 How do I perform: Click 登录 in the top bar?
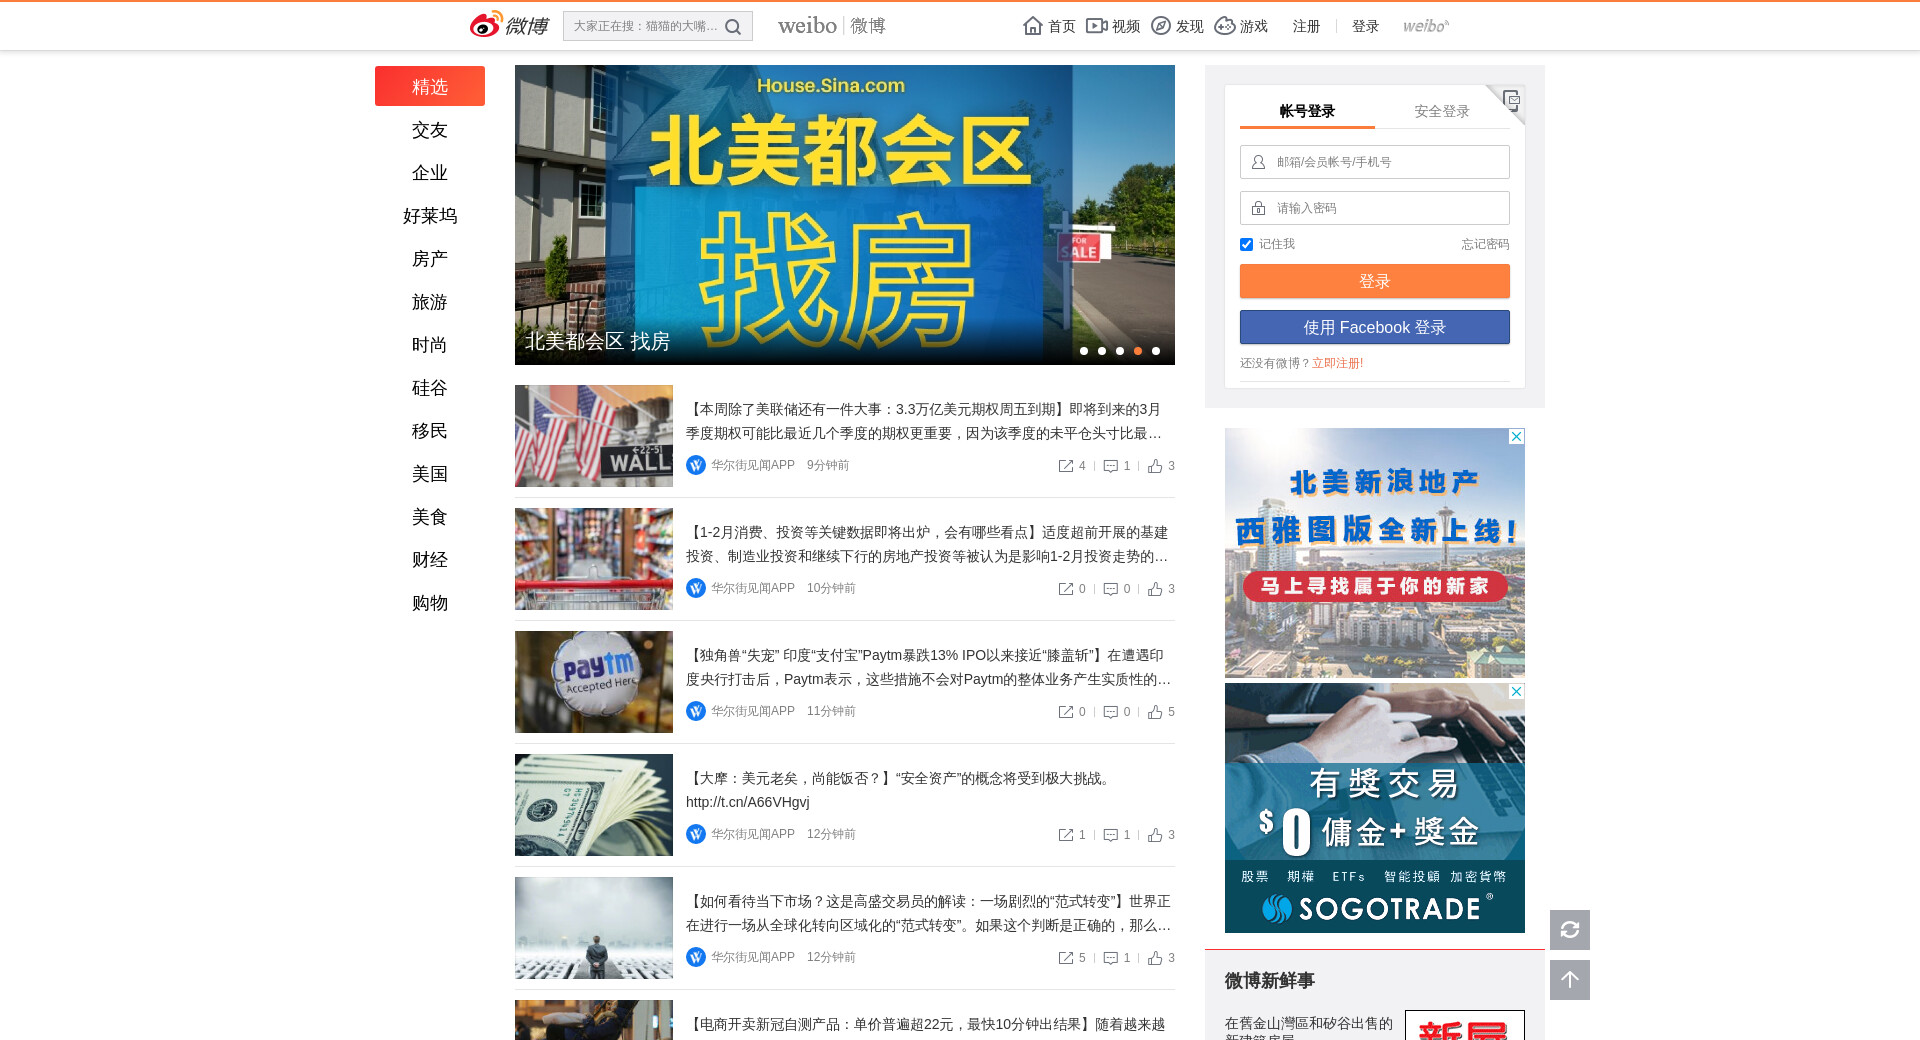click(1365, 26)
